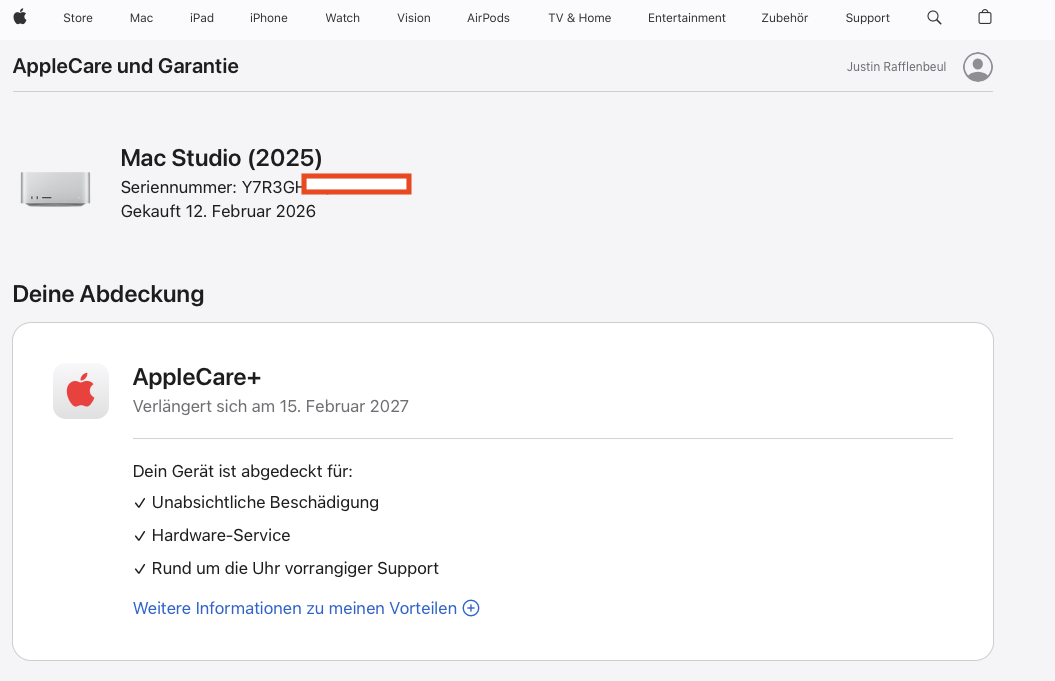
Task: Open the Vision menu
Action: point(414,18)
